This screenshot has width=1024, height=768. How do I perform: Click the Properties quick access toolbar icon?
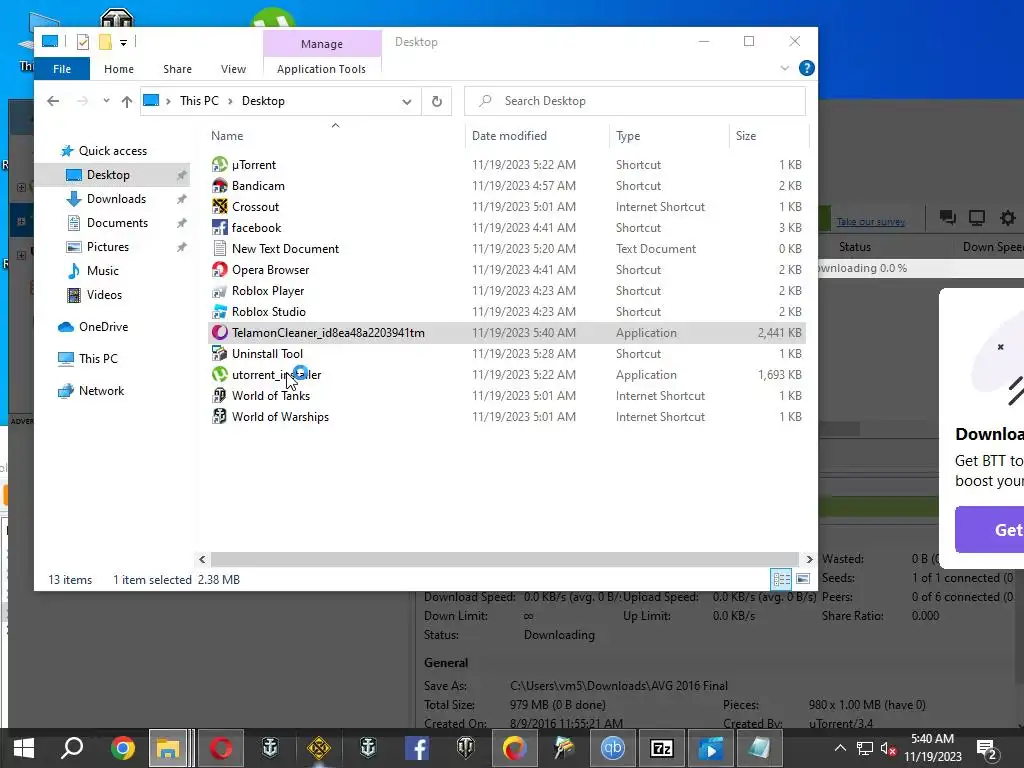[x=83, y=42]
